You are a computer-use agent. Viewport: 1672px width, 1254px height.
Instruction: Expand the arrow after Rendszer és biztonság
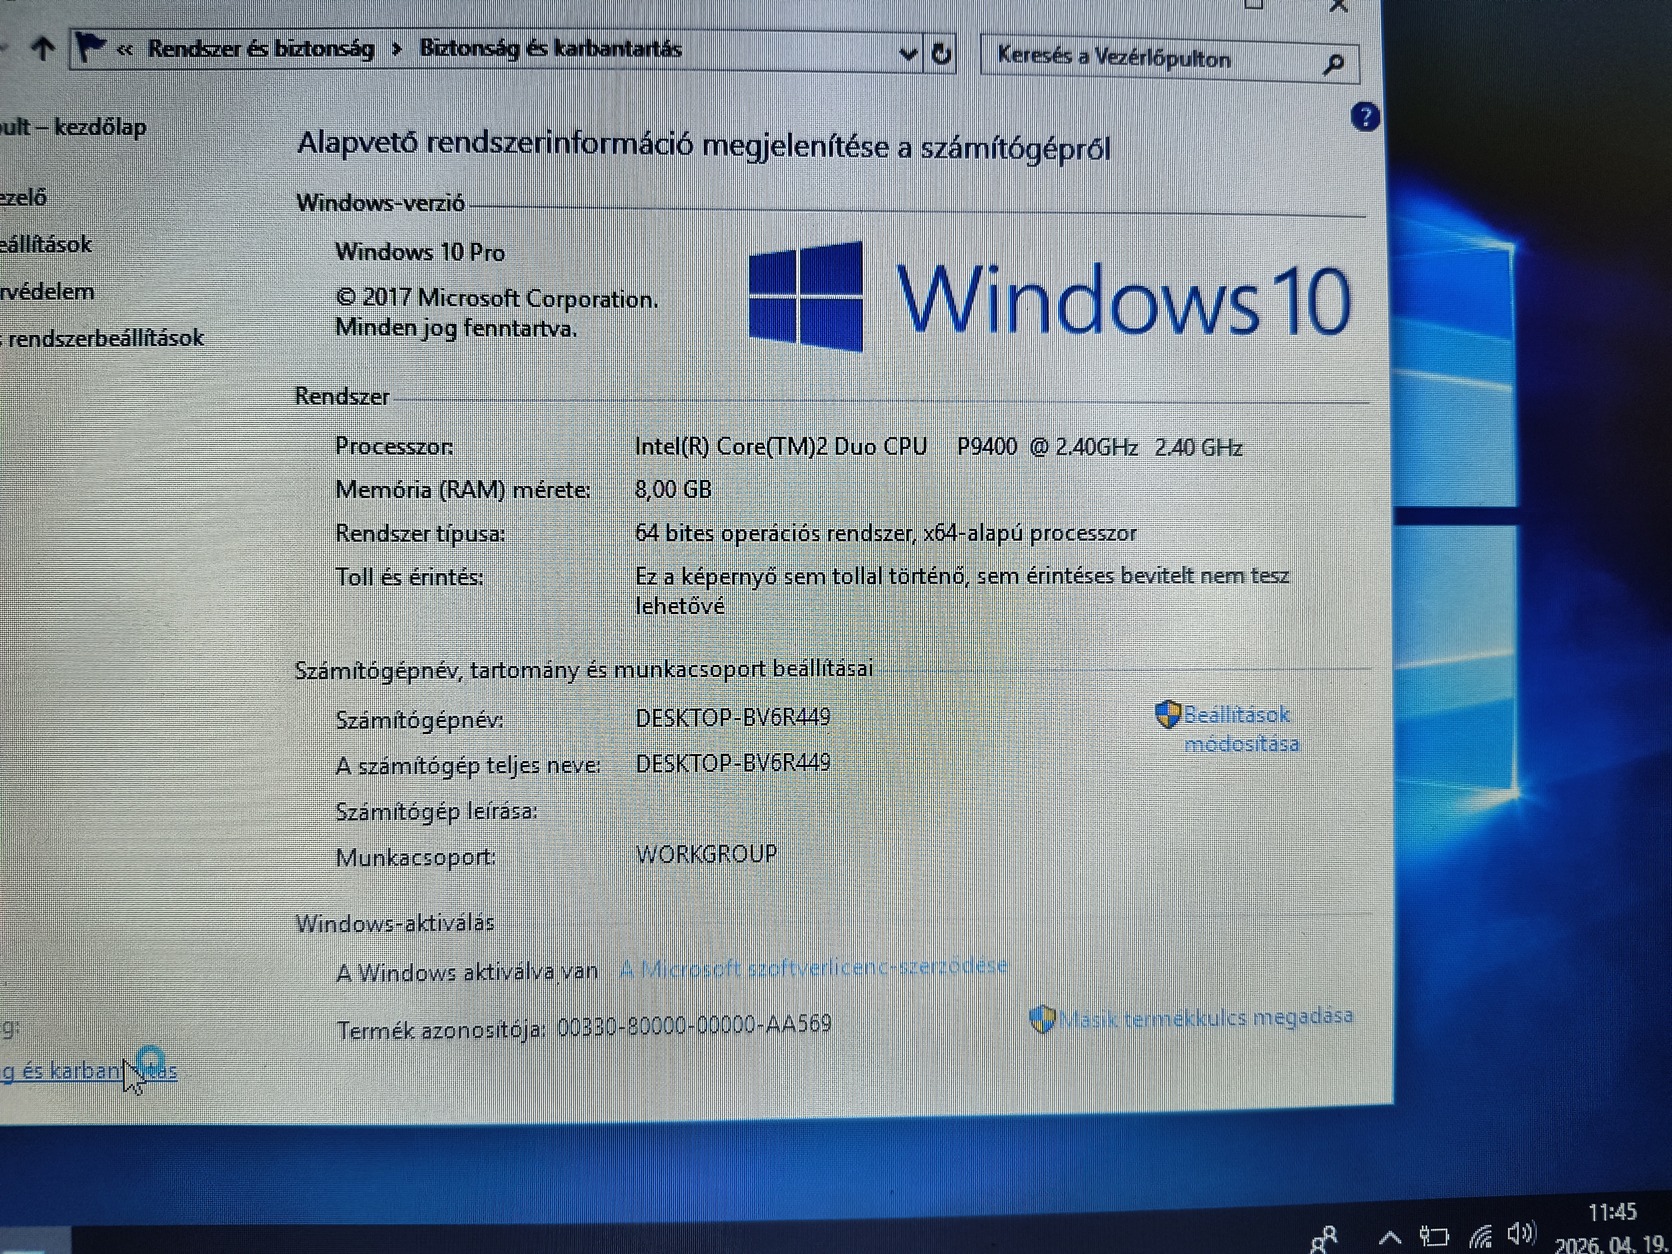(x=397, y=49)
